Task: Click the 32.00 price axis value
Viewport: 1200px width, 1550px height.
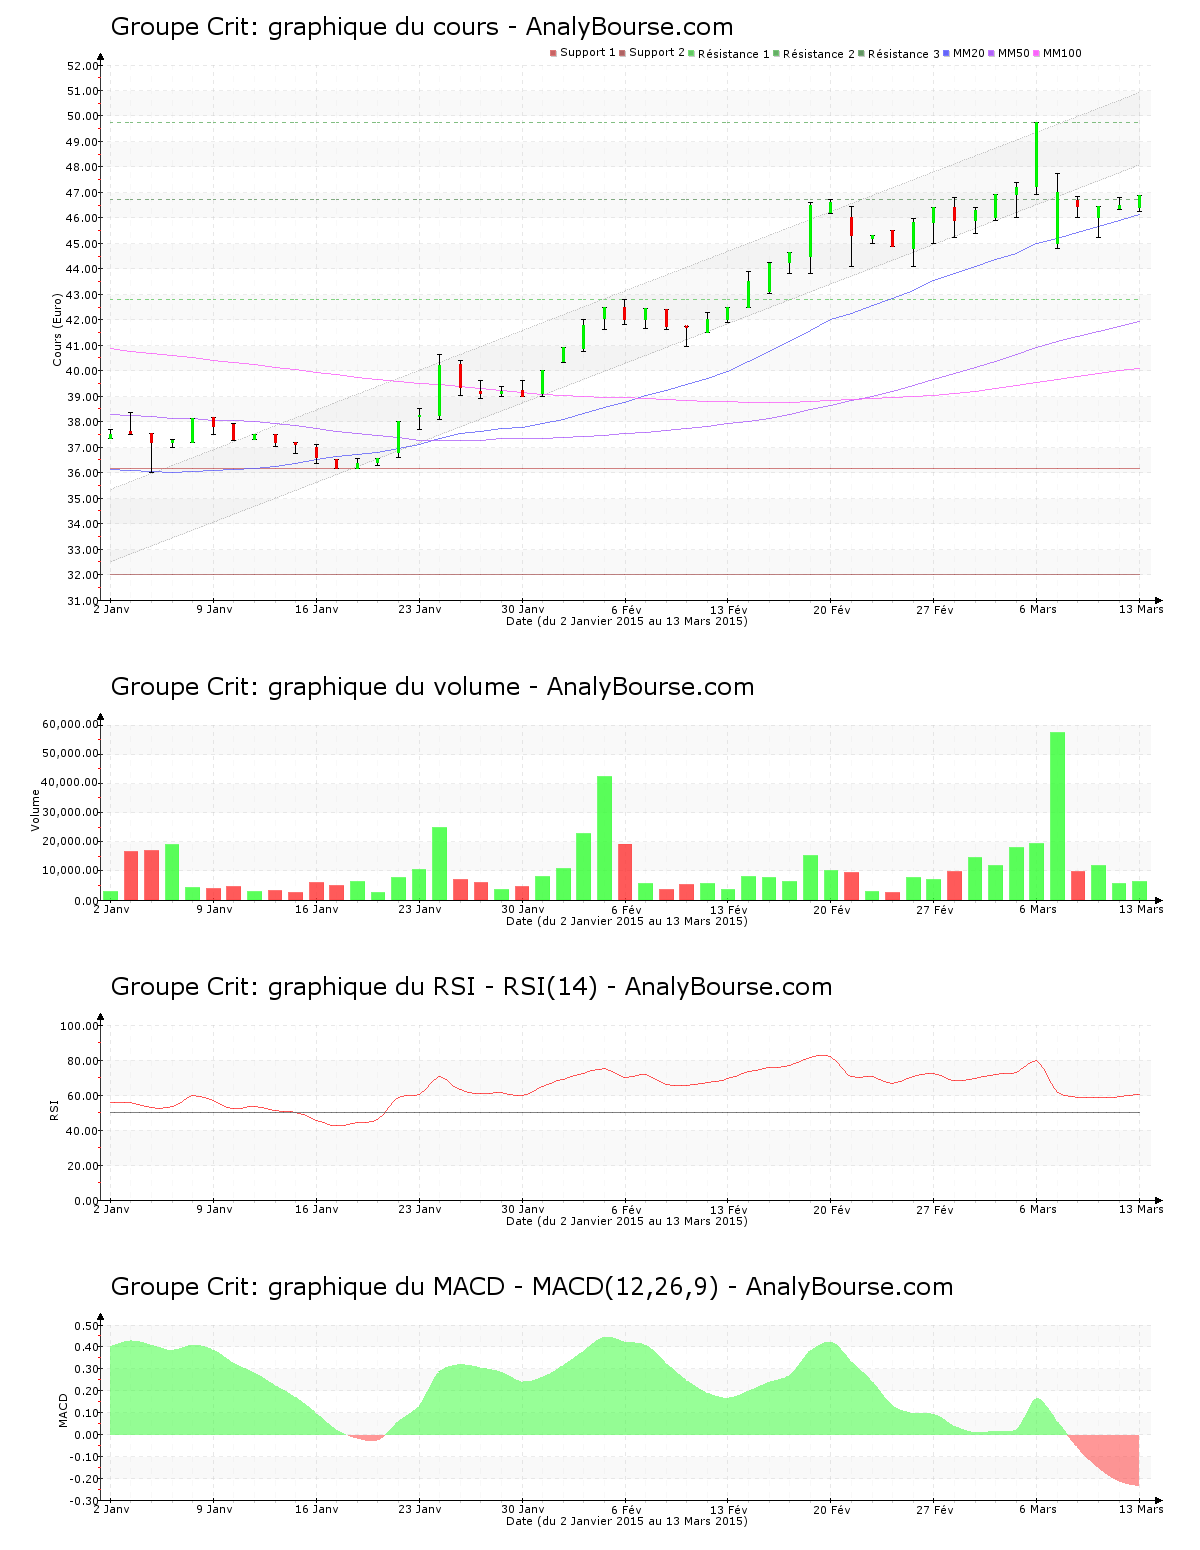Action: pyautogui.click(x=82, y=575)
